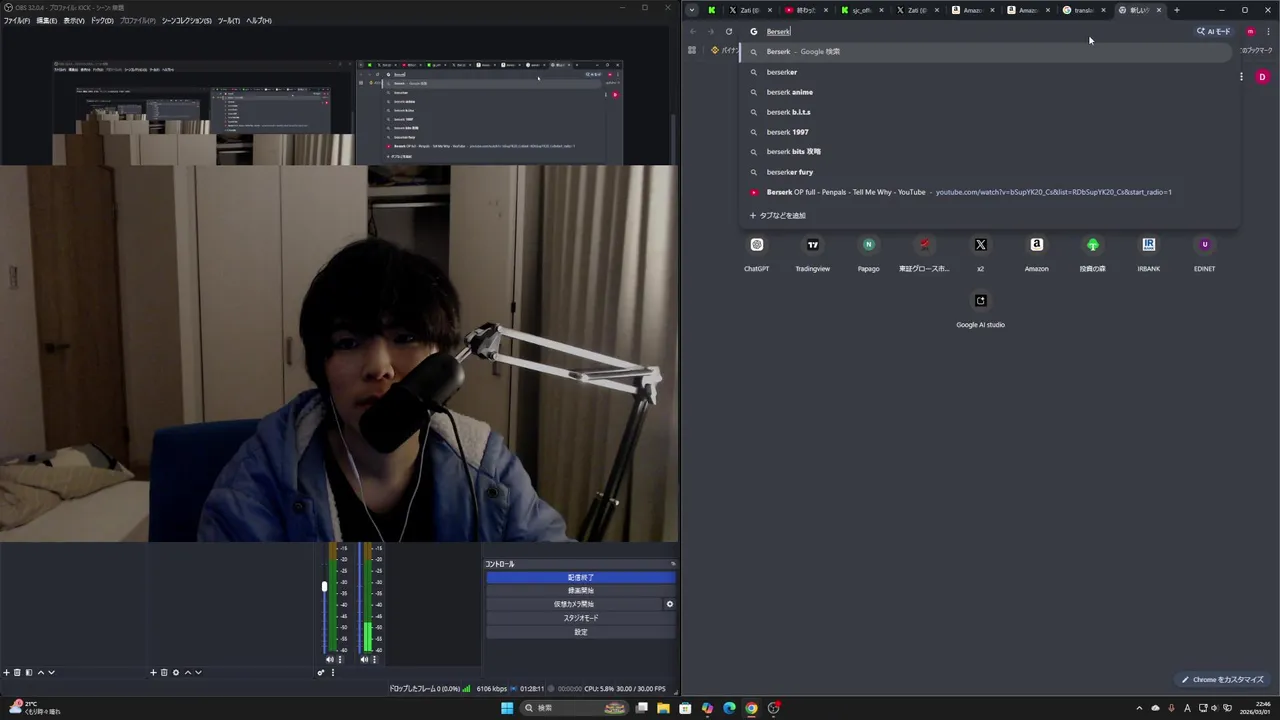The image size is (1280, 720).
Task: Open scene filters icon in OBS
Action: 29,672
